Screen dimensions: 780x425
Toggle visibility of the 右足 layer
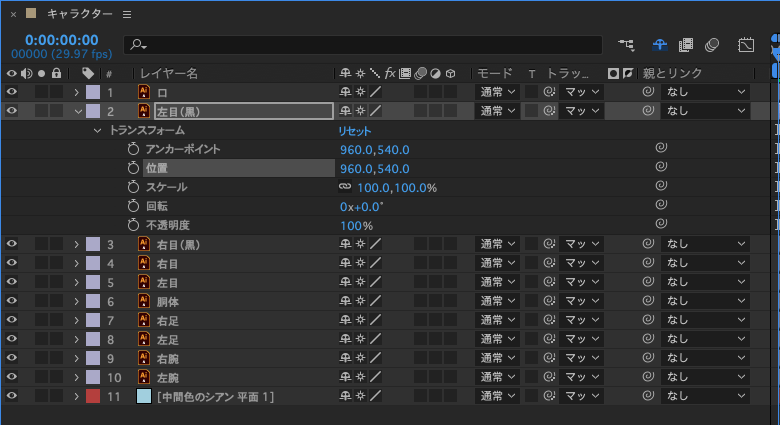click(12, 320)
